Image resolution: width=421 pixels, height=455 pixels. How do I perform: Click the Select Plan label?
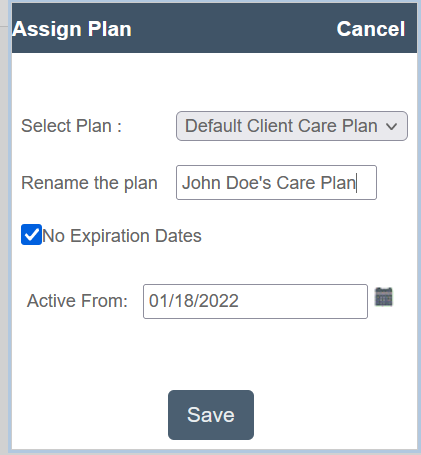coord(71,126)
